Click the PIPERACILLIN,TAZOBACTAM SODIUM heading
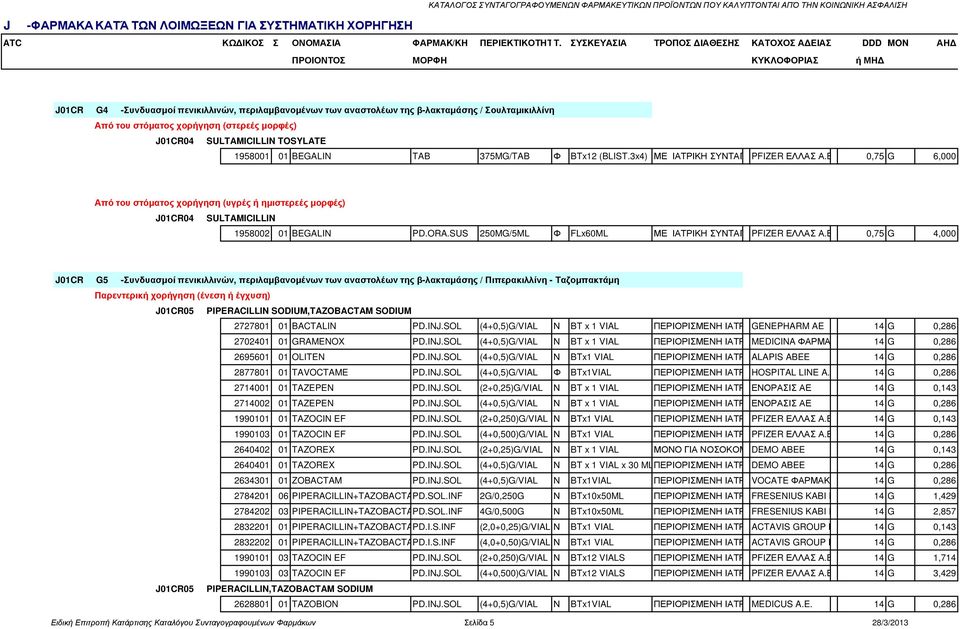960x629 pixels. pyautogui.click(x=290, y=589)
